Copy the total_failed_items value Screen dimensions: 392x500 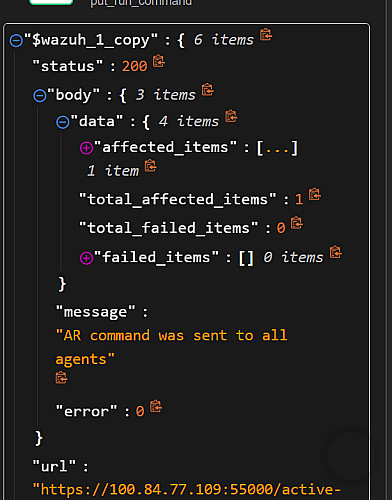tap(297, 223)
